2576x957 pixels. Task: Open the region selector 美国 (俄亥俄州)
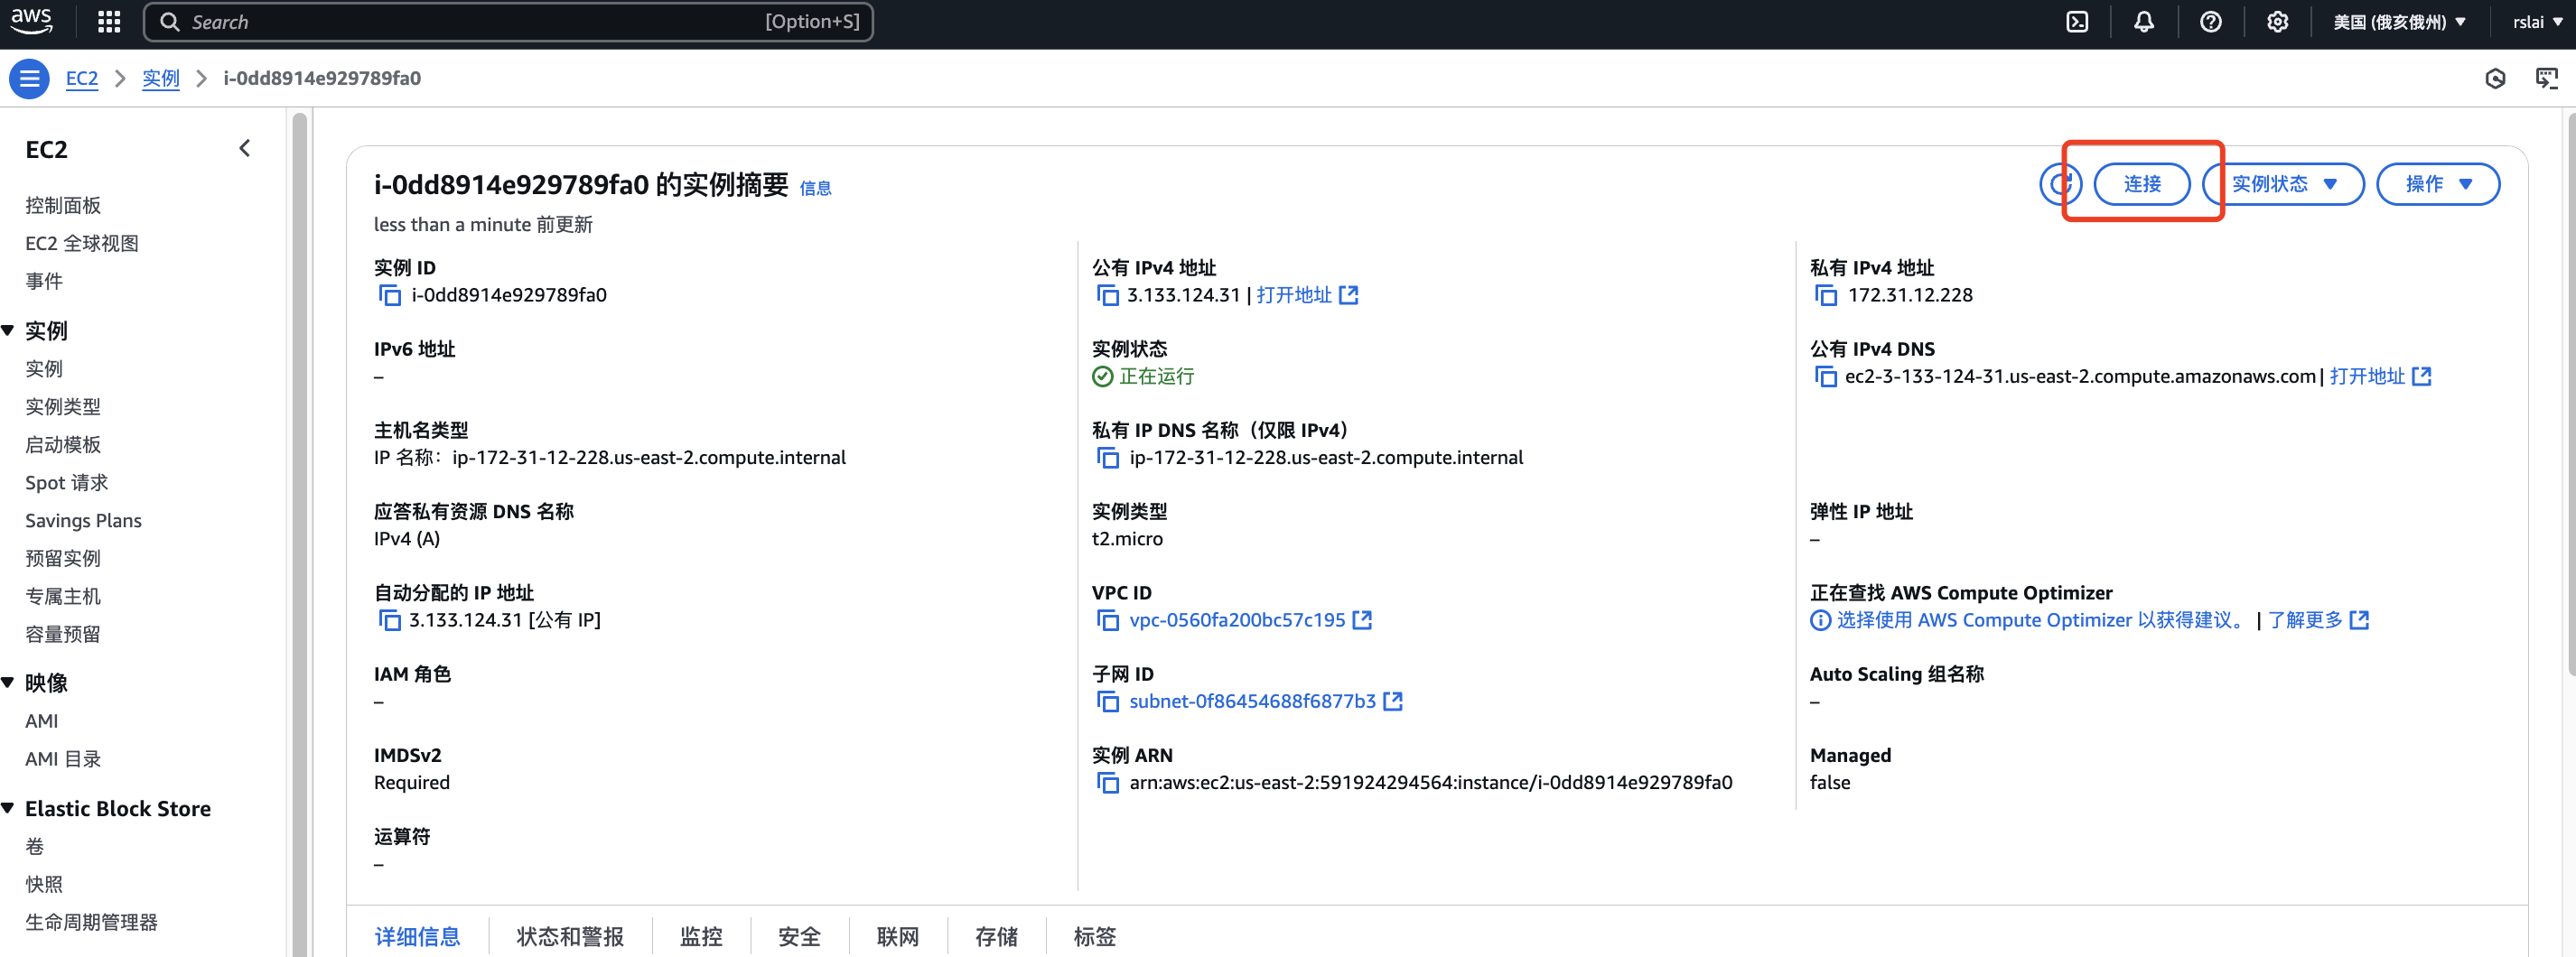coord(2399,22)
